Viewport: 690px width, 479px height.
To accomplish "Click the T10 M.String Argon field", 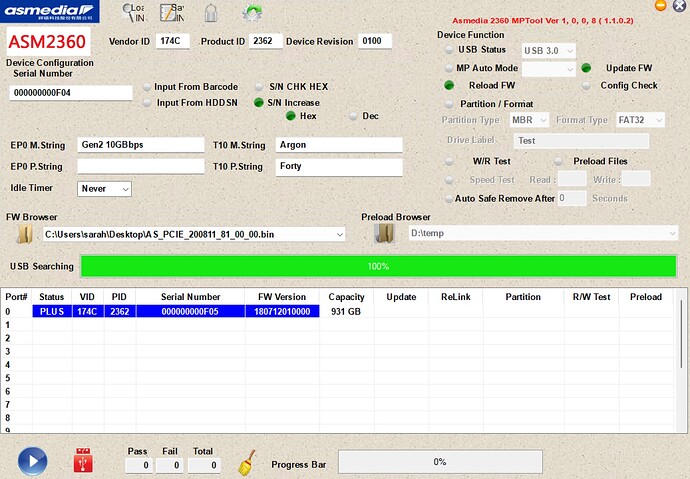I will 339,145.
